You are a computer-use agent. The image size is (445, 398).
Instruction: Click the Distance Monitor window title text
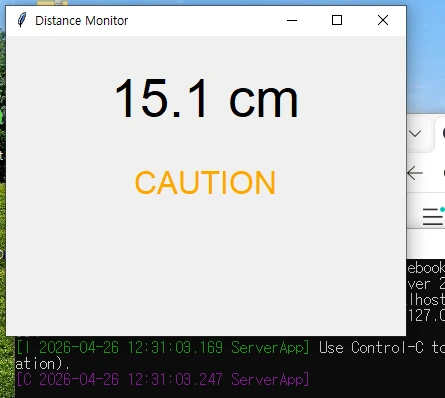point(82,21)
